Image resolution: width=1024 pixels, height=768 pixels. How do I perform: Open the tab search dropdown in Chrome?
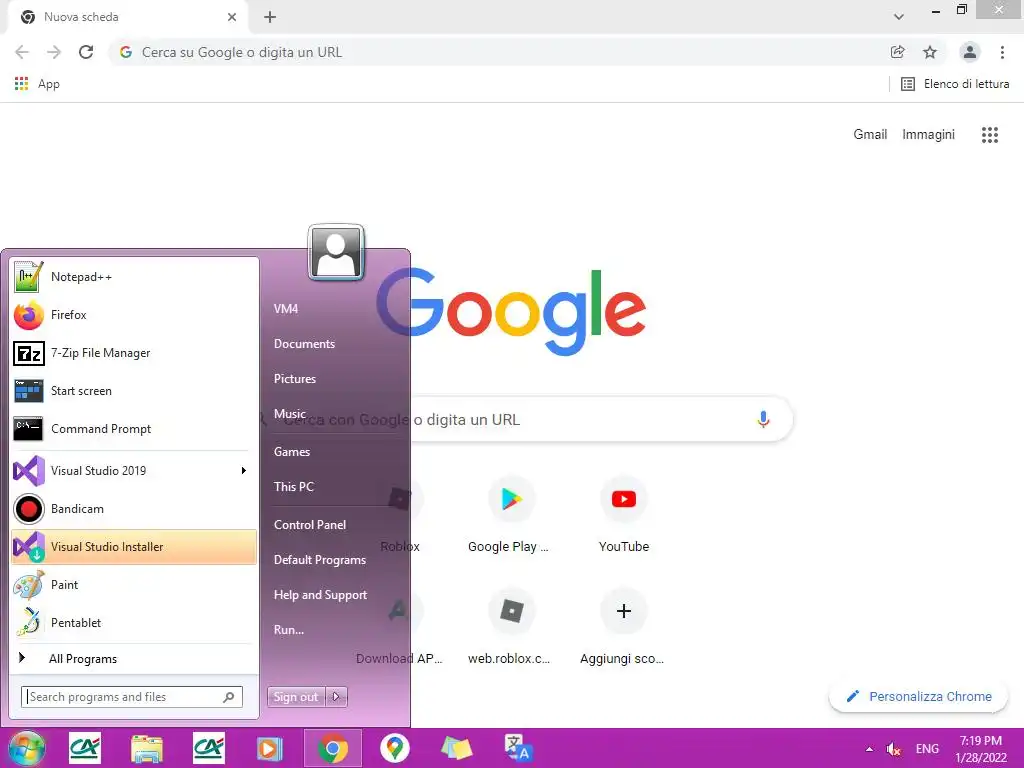[899, 17]
